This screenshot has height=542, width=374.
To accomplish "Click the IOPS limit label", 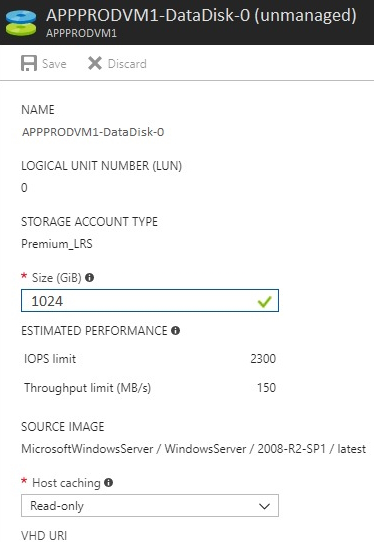I will [x=50, y=359].
